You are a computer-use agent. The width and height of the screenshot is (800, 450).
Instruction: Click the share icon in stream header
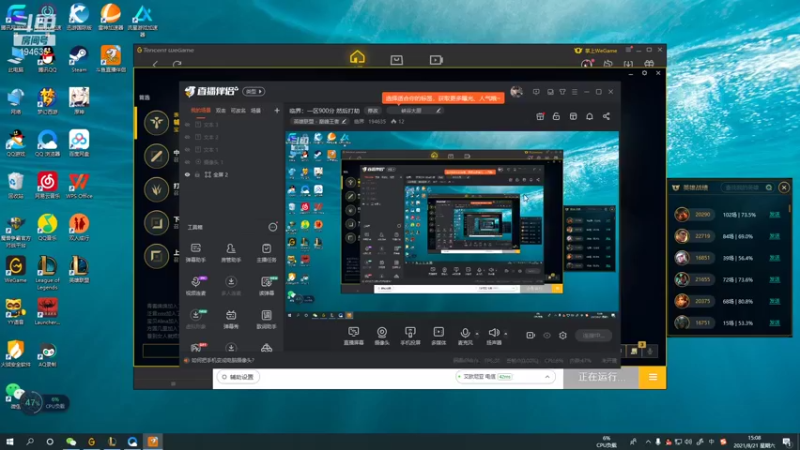click(x=606, y=116)
